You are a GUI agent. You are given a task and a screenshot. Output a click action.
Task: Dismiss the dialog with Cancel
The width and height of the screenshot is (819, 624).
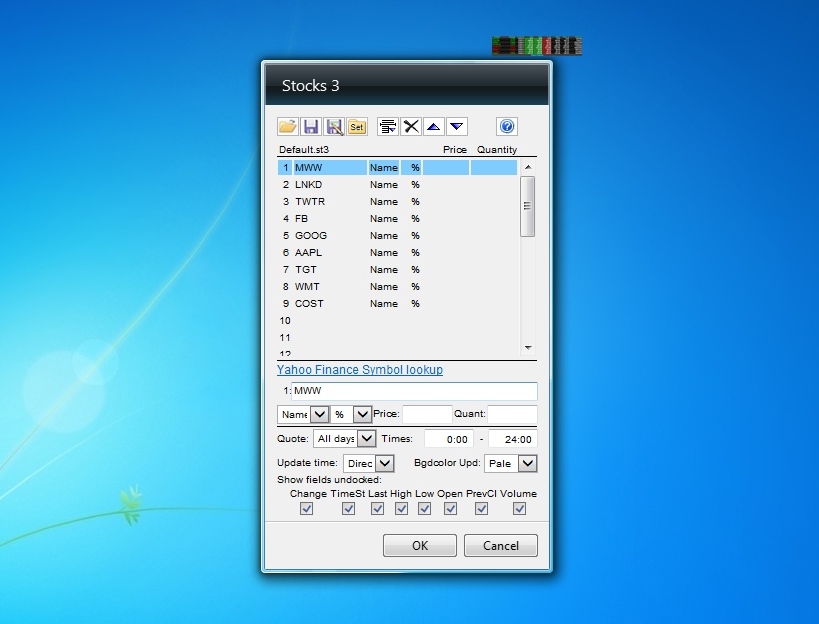[x=500, y=546]
